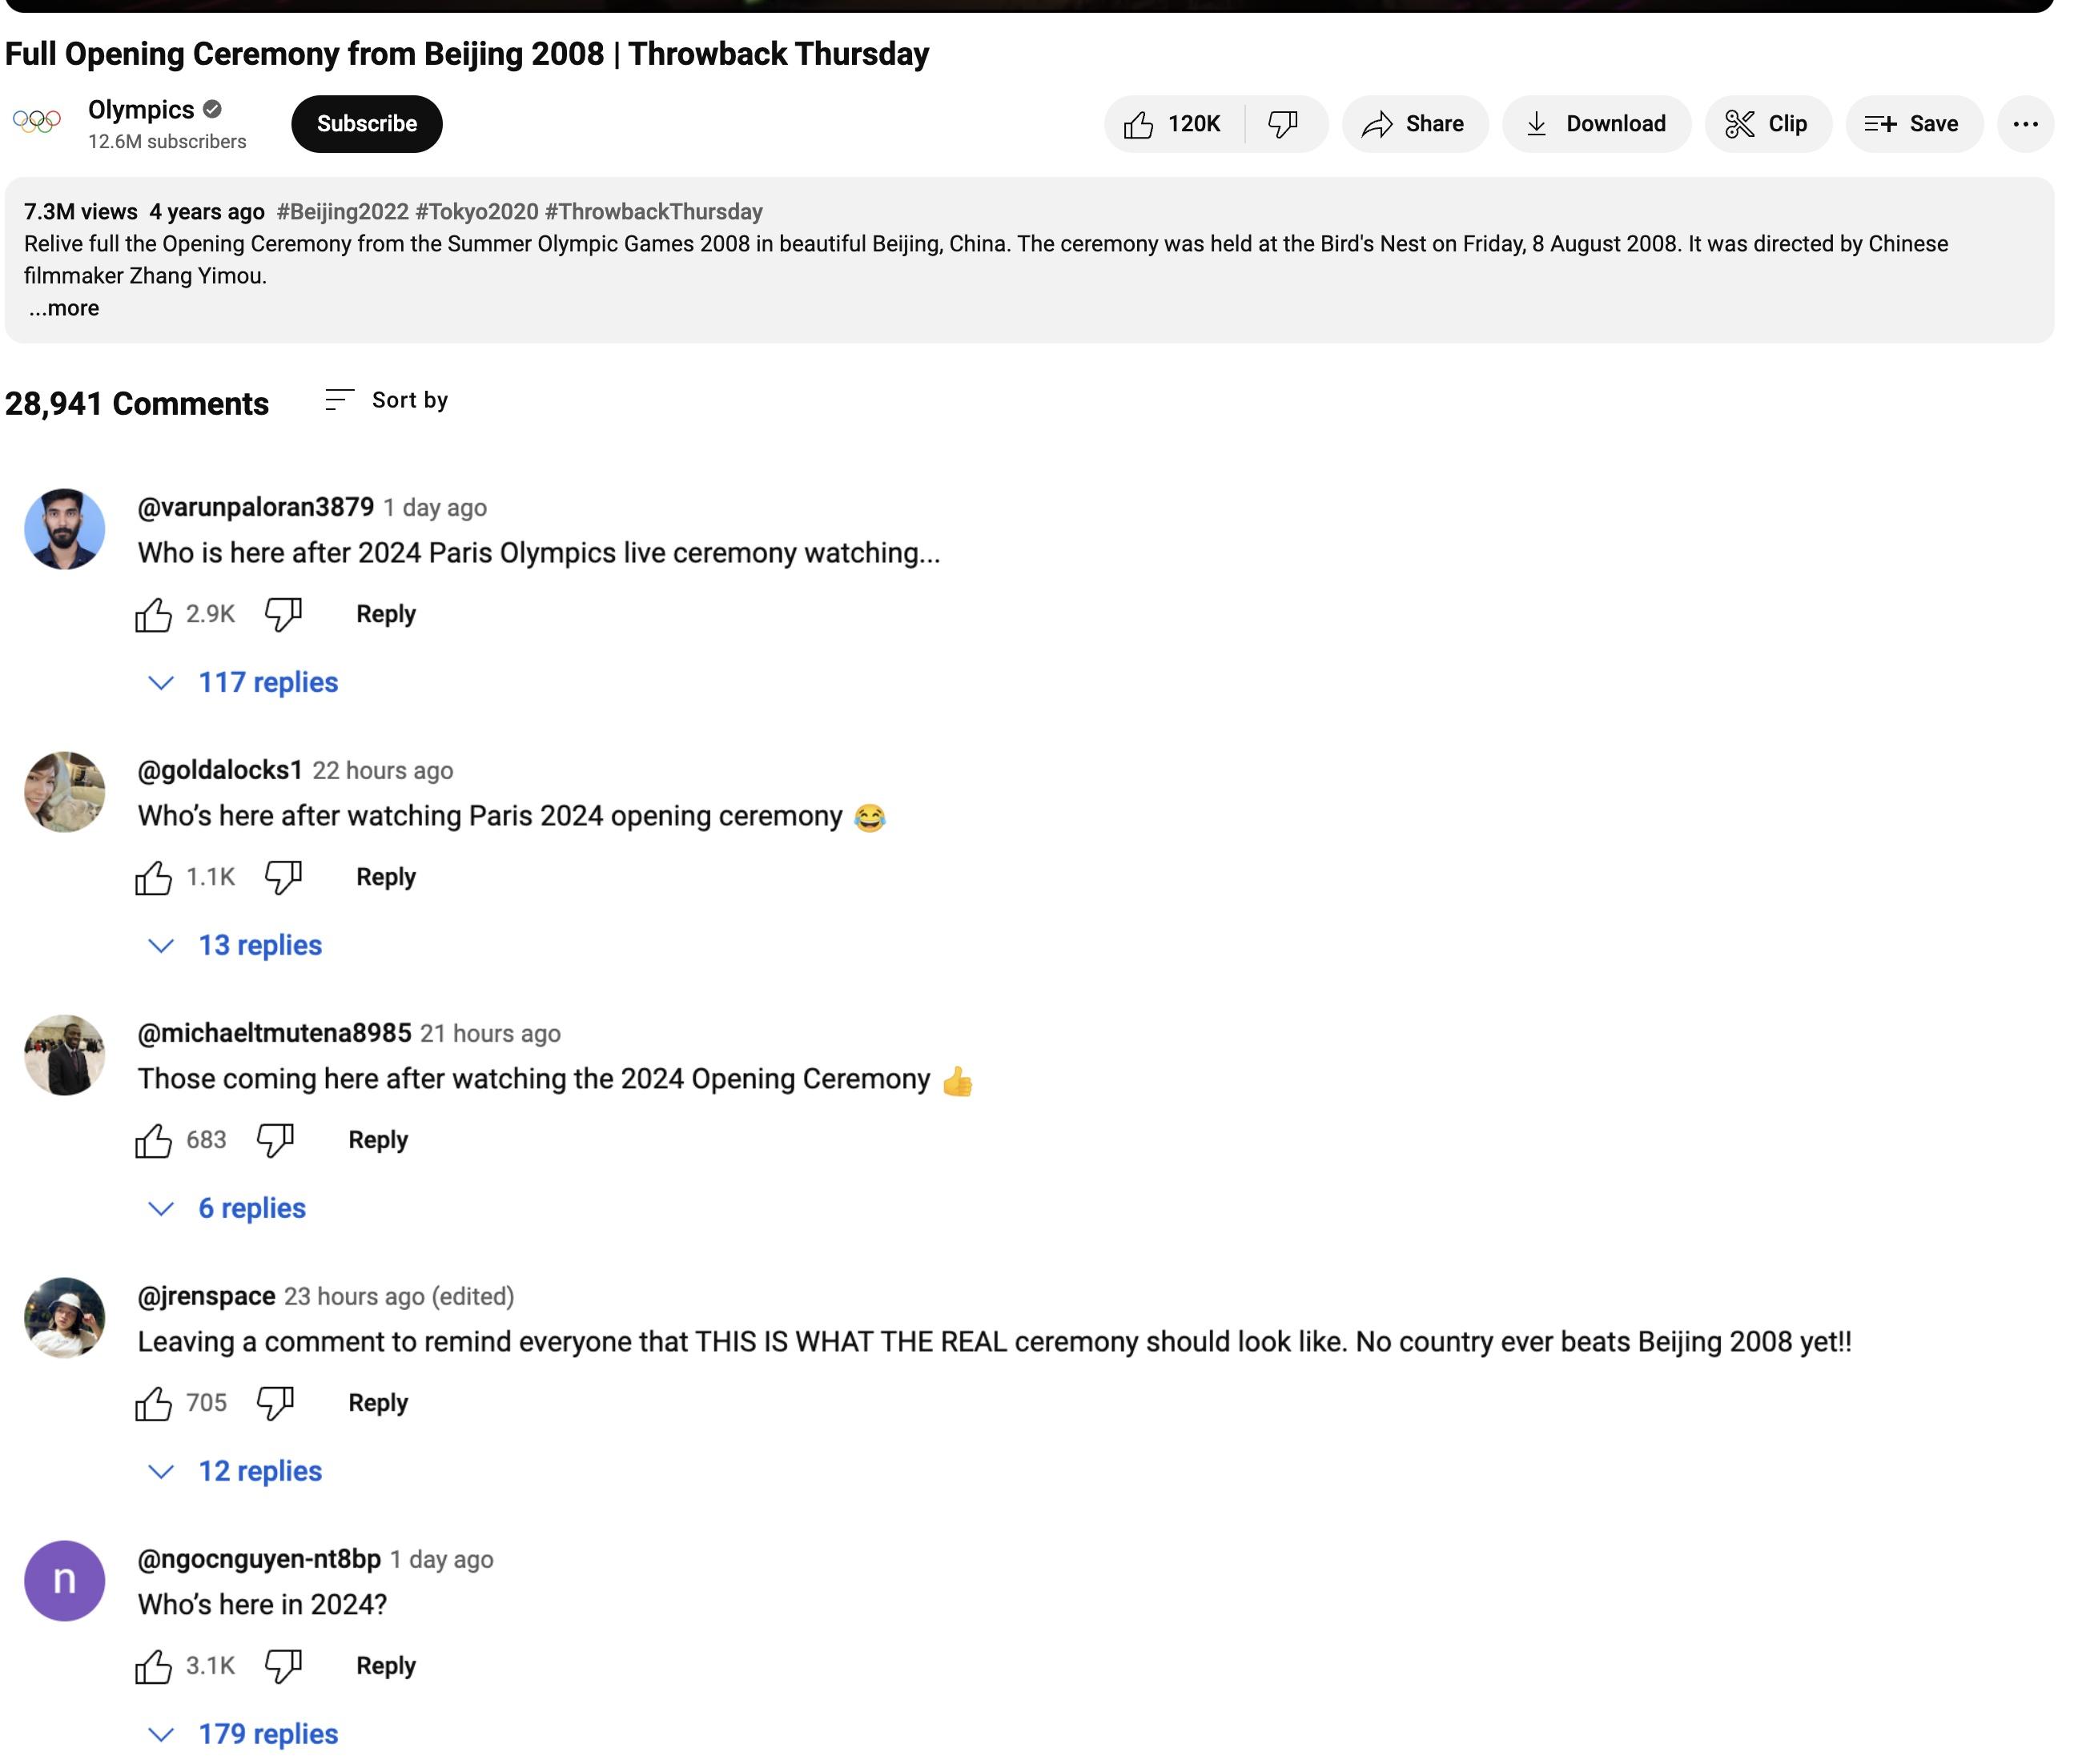Open the #Beijing2022 hashtag

343,212
